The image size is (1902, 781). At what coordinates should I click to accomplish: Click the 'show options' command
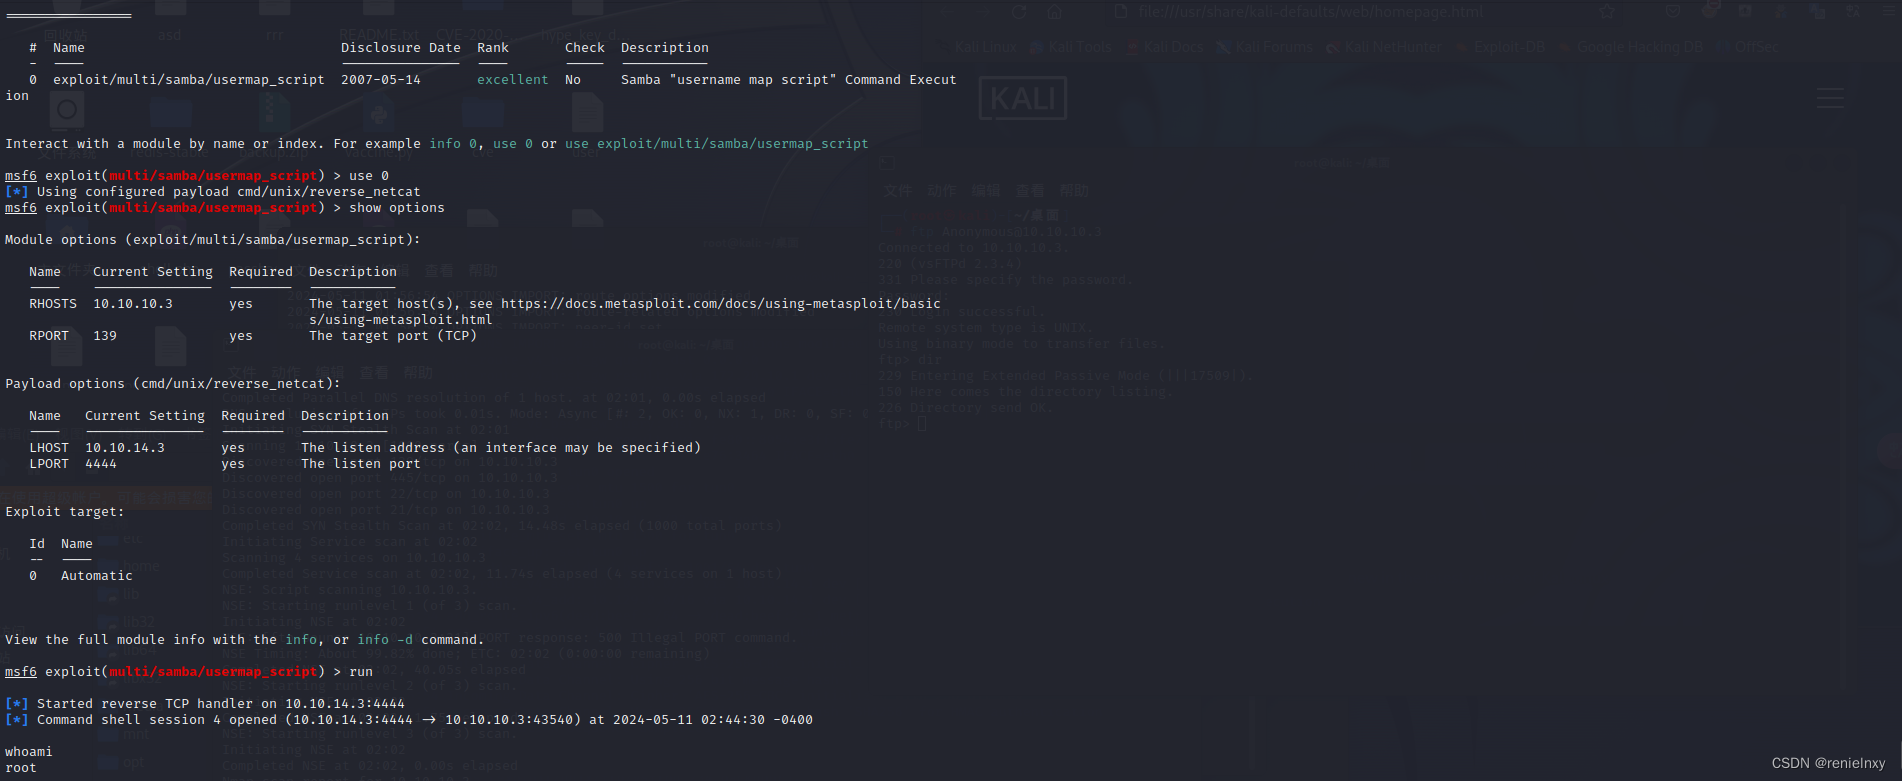click(x=397, y=208)
